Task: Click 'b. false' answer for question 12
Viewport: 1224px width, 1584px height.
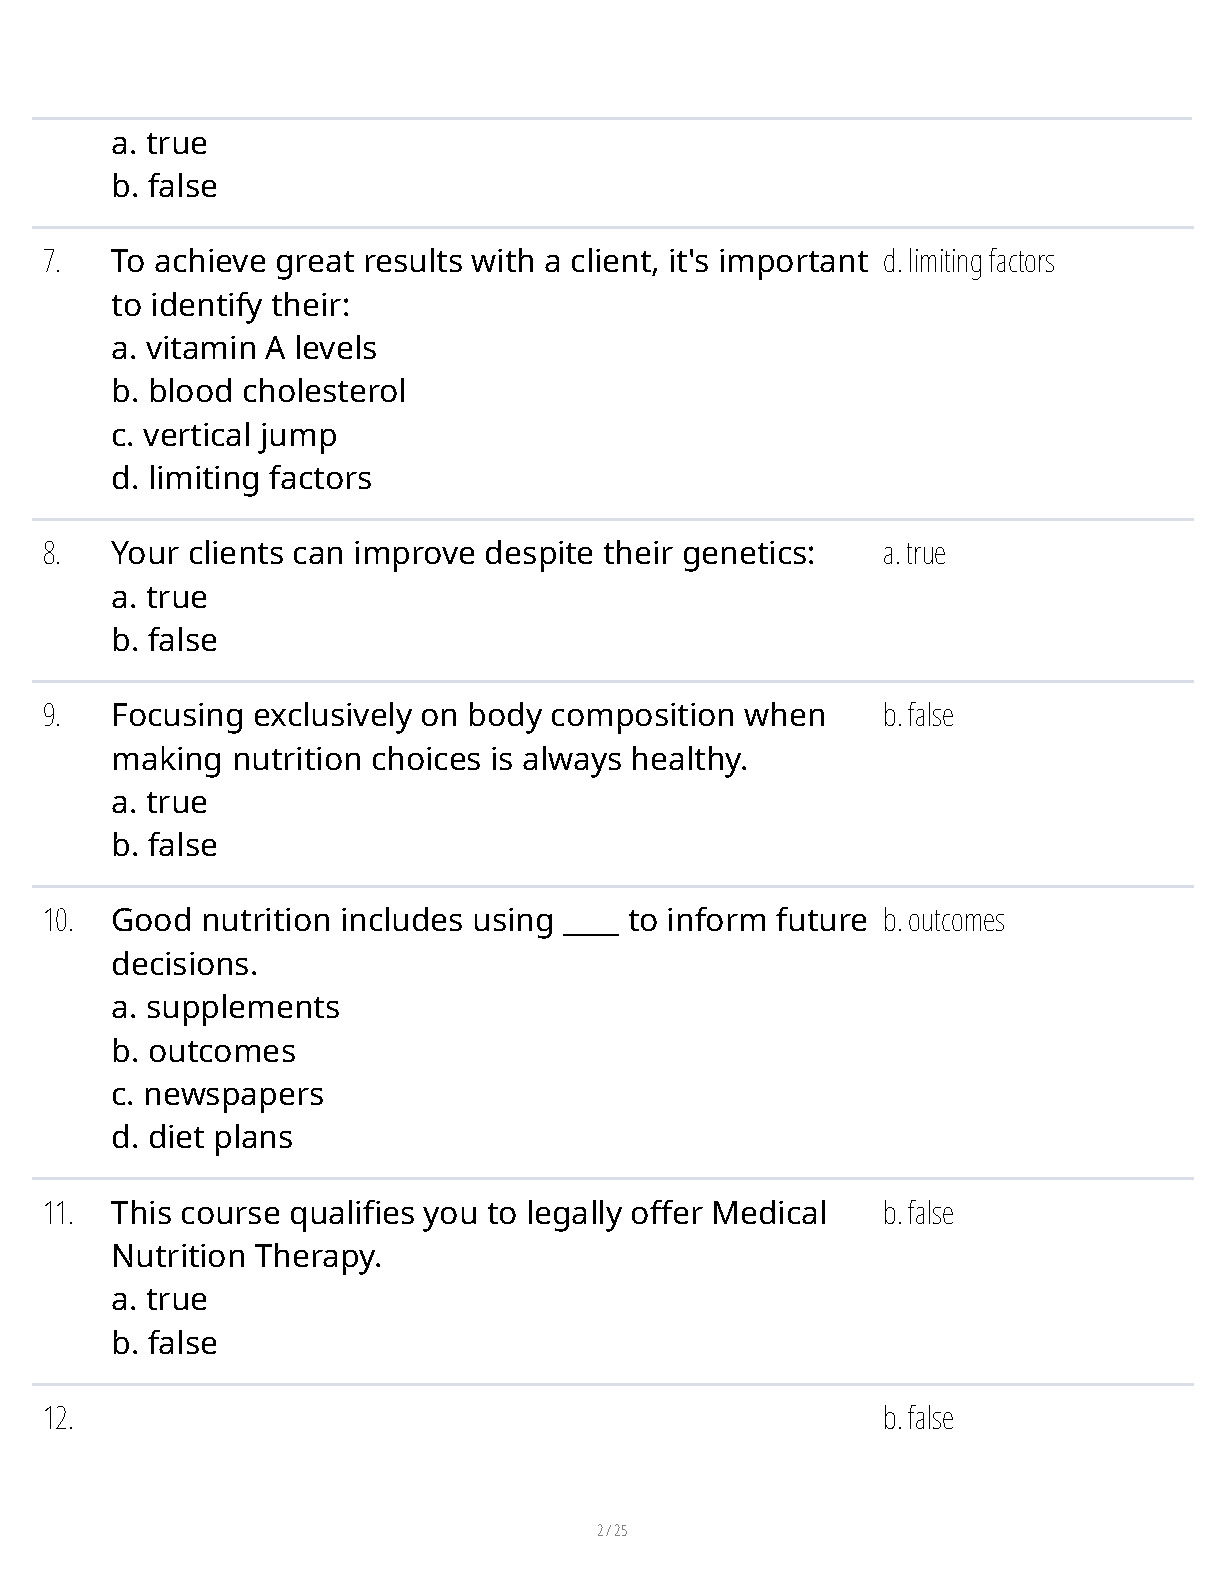Action: [x=918, y=1418]
